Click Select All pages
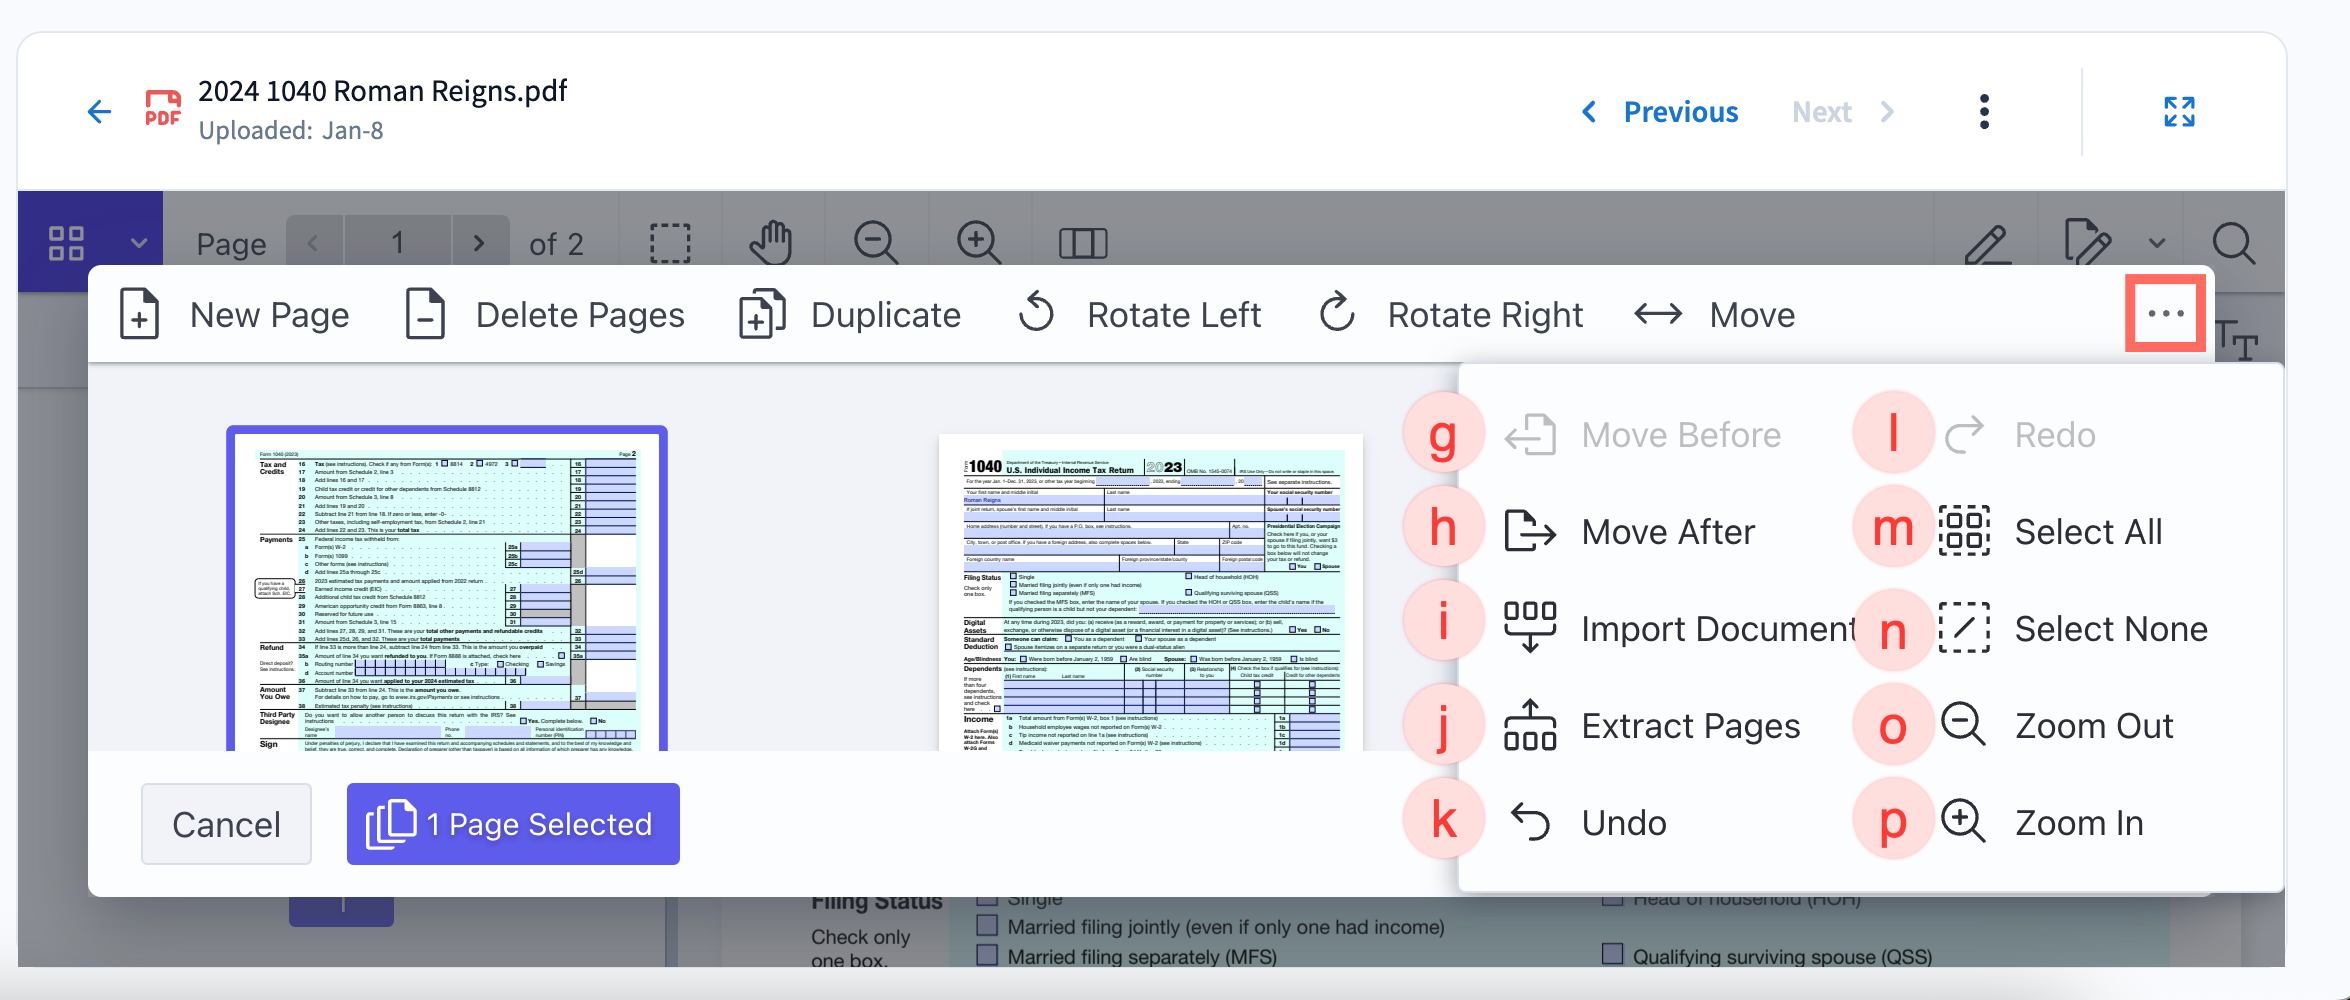 pyautogui.click(x=2087, y=531)
